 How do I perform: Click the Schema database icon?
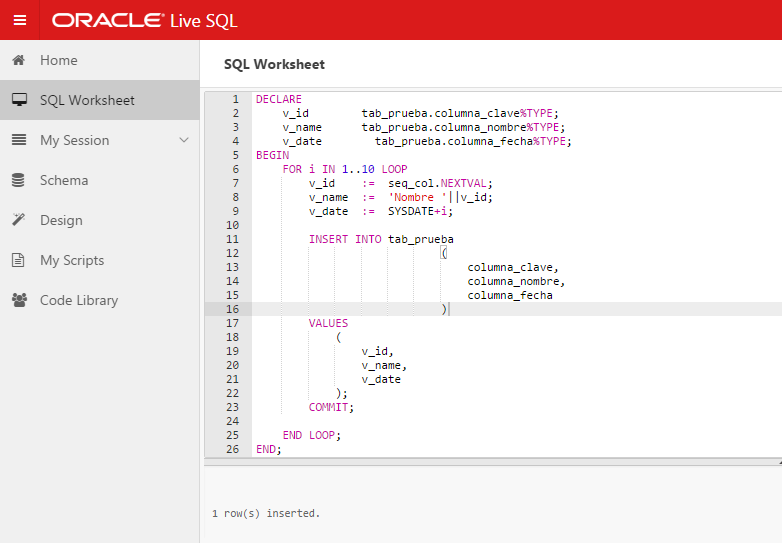18,180
